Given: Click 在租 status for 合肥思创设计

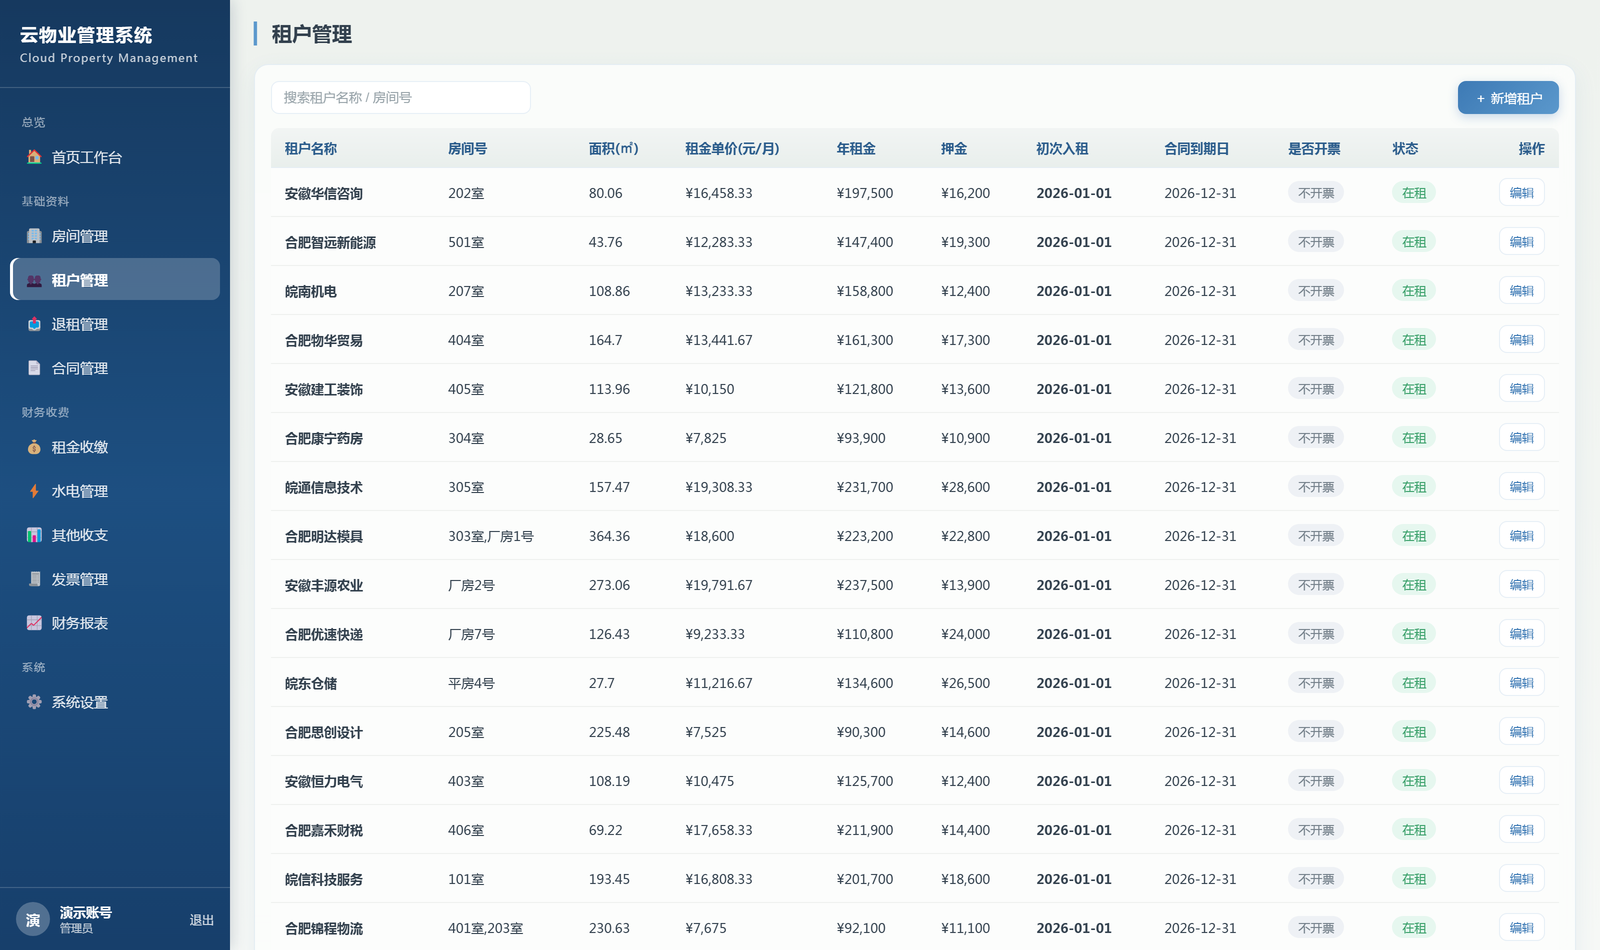Looking at the screenshot, I should (x=1414, y=732).
